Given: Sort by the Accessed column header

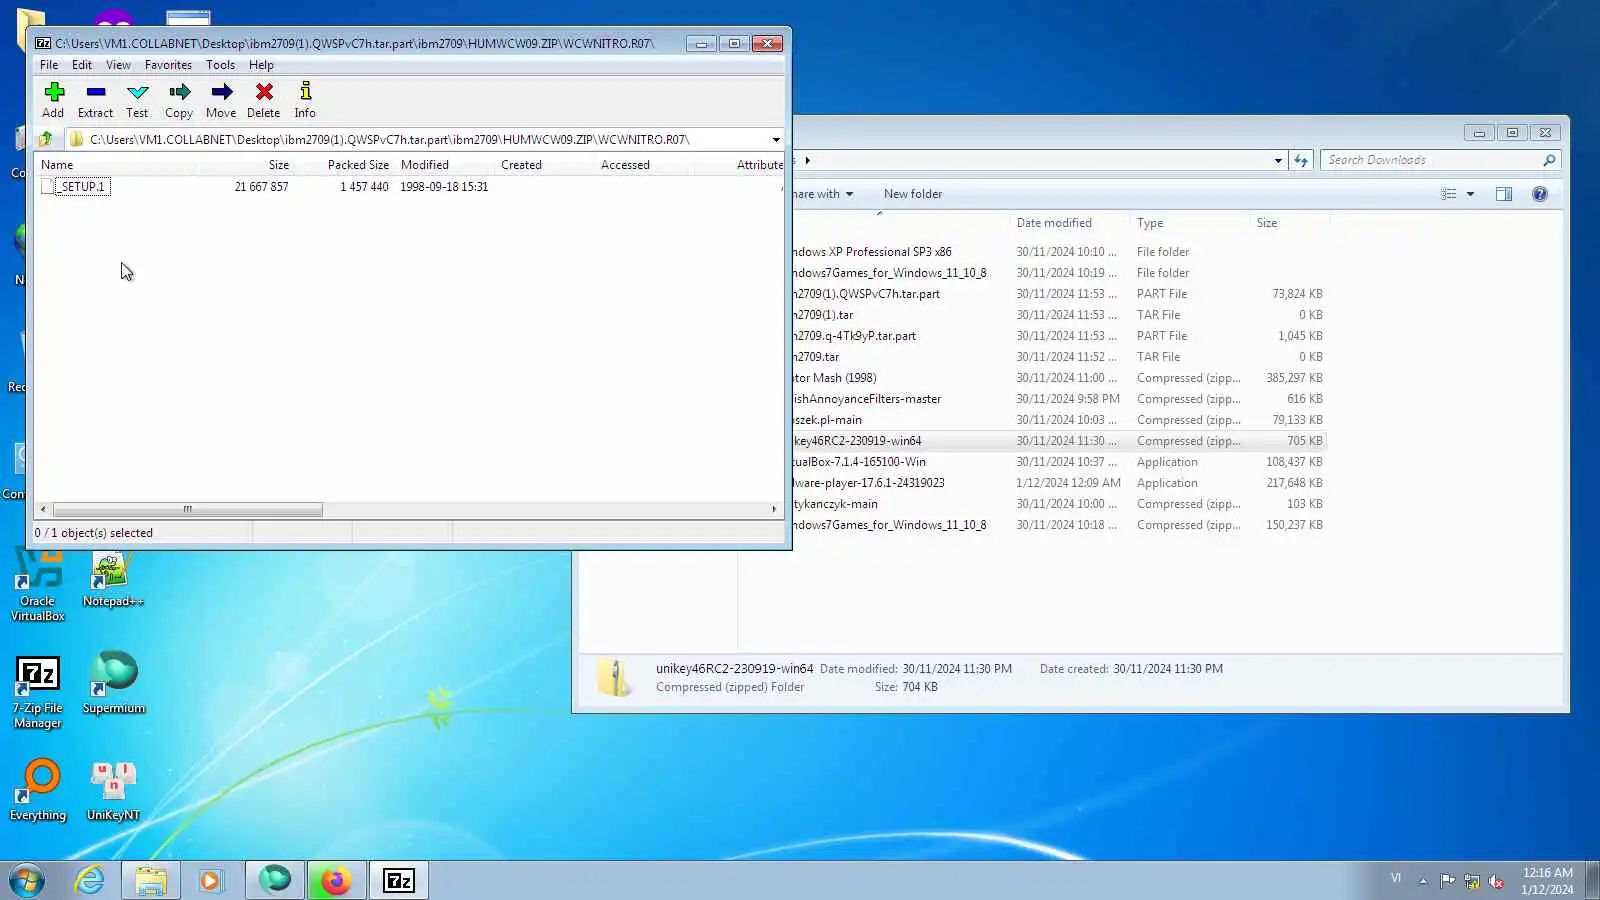Looking at the screenshot, I should click(625, 165).
